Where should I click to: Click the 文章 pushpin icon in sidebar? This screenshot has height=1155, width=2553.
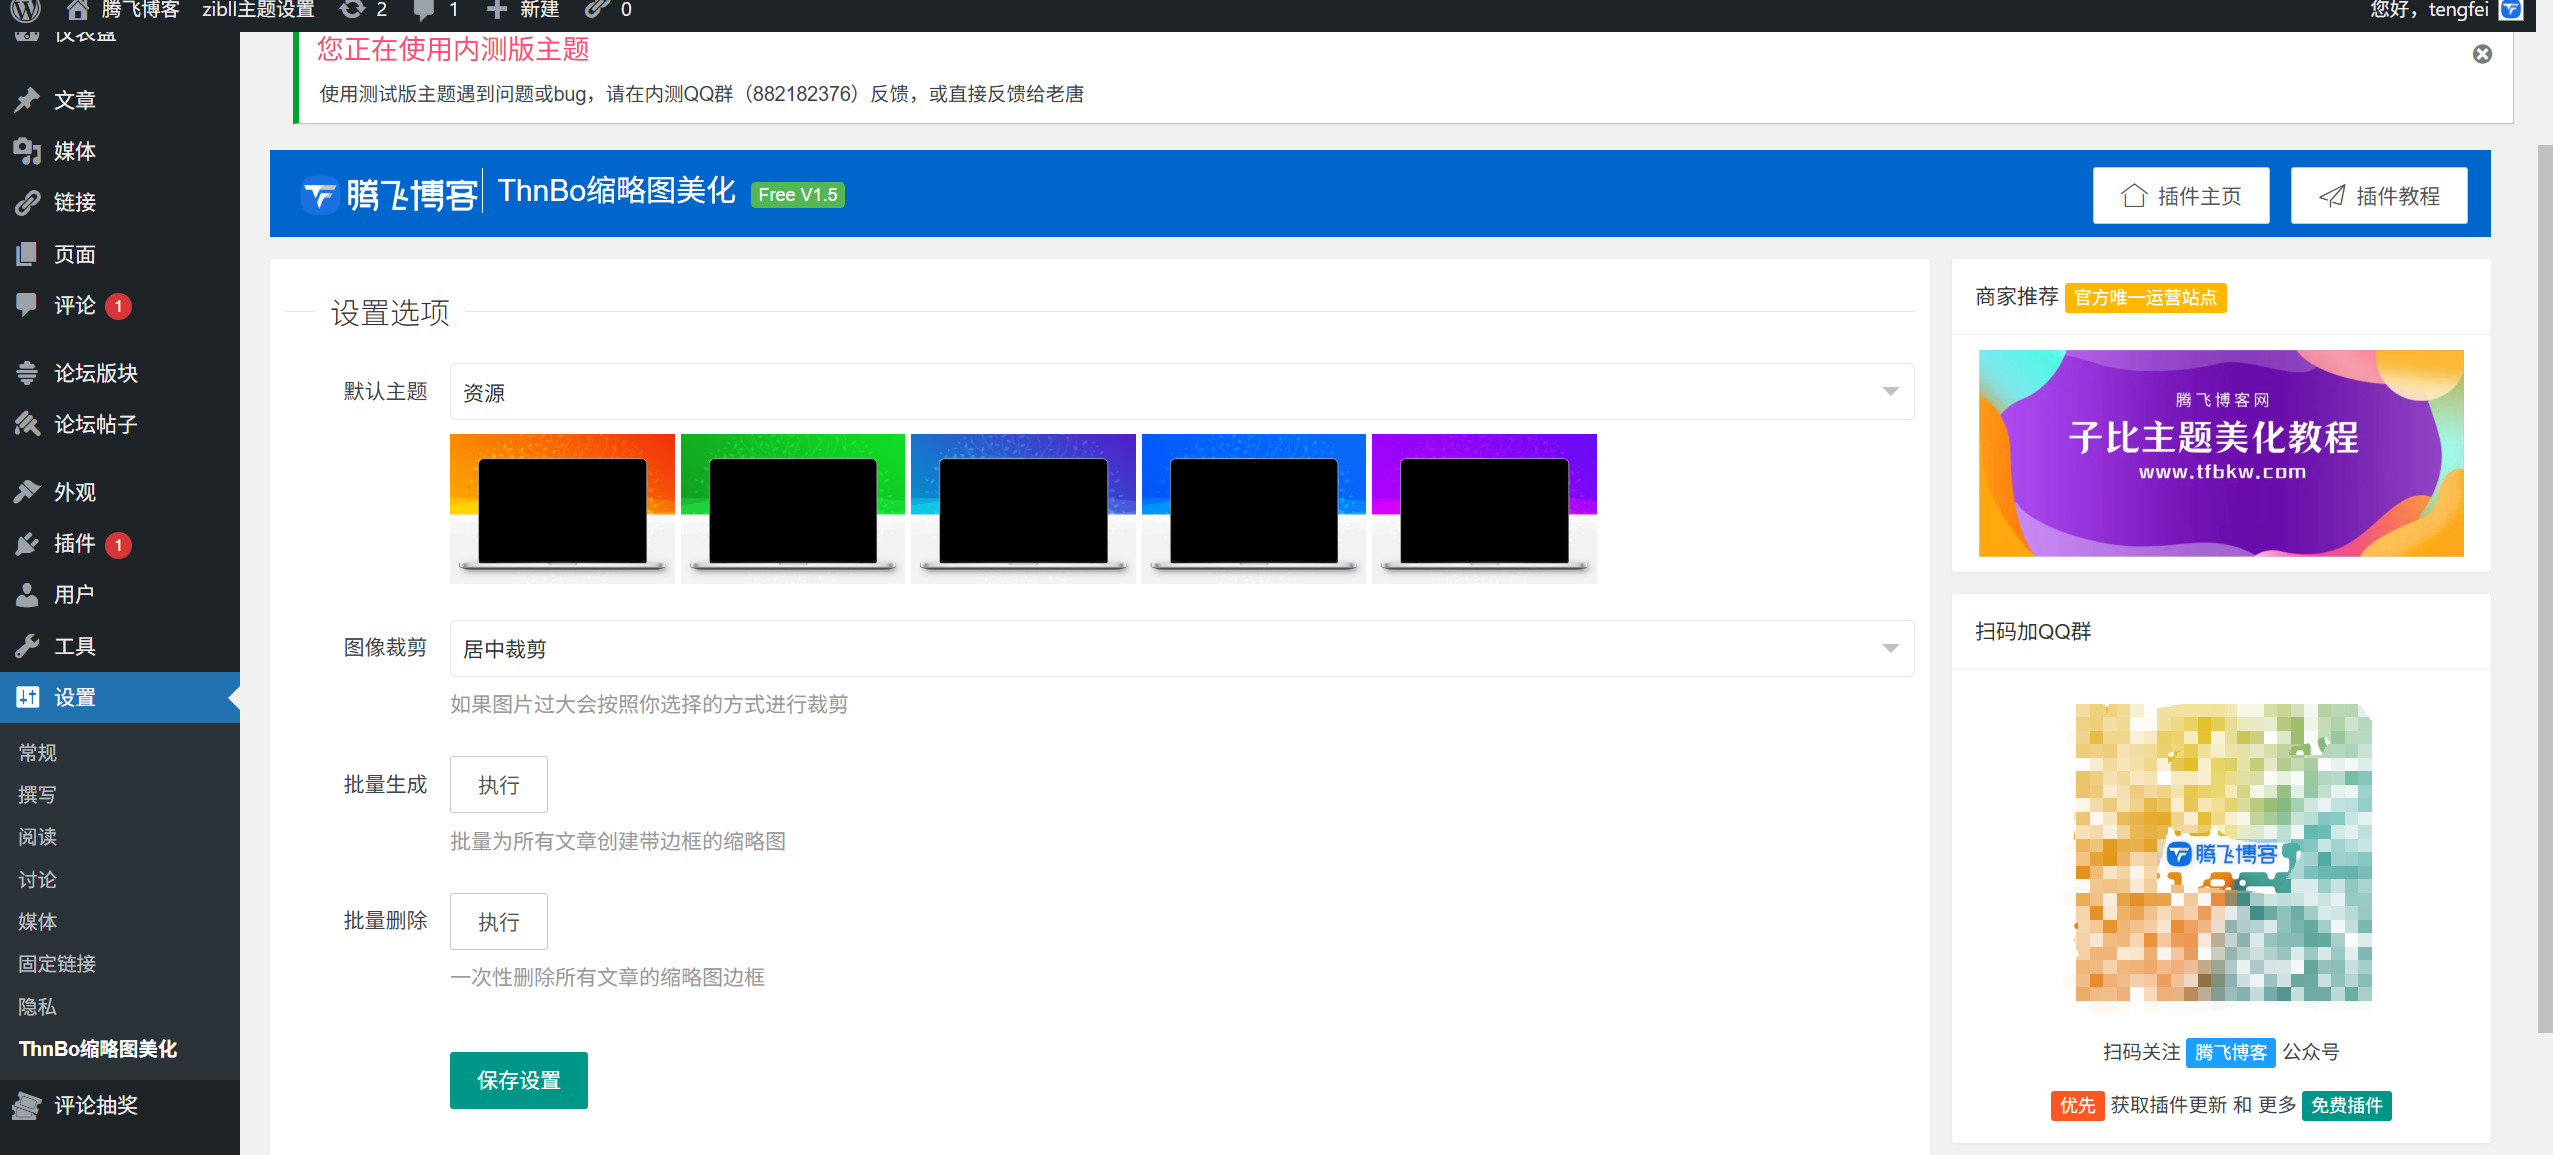[27, 100]
